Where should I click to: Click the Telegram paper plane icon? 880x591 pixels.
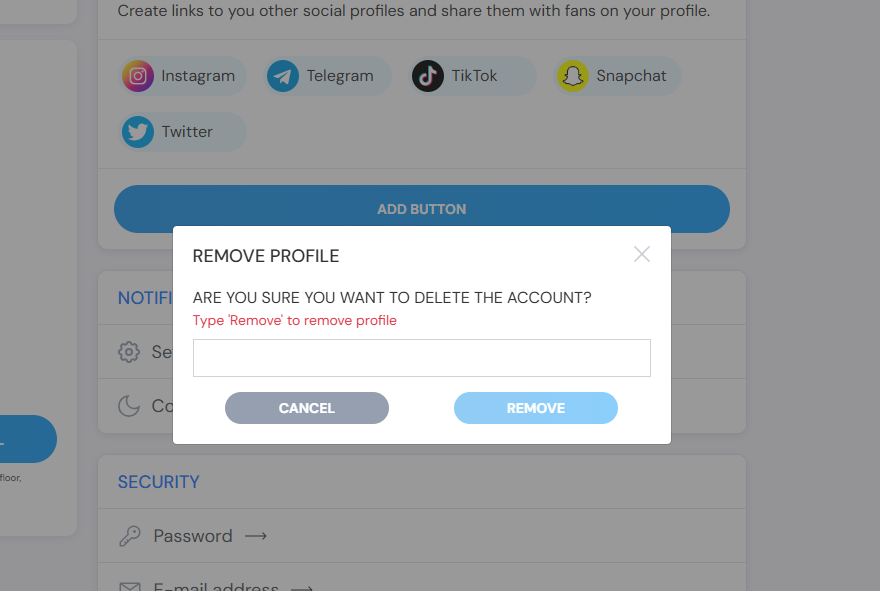pos(283,76)
